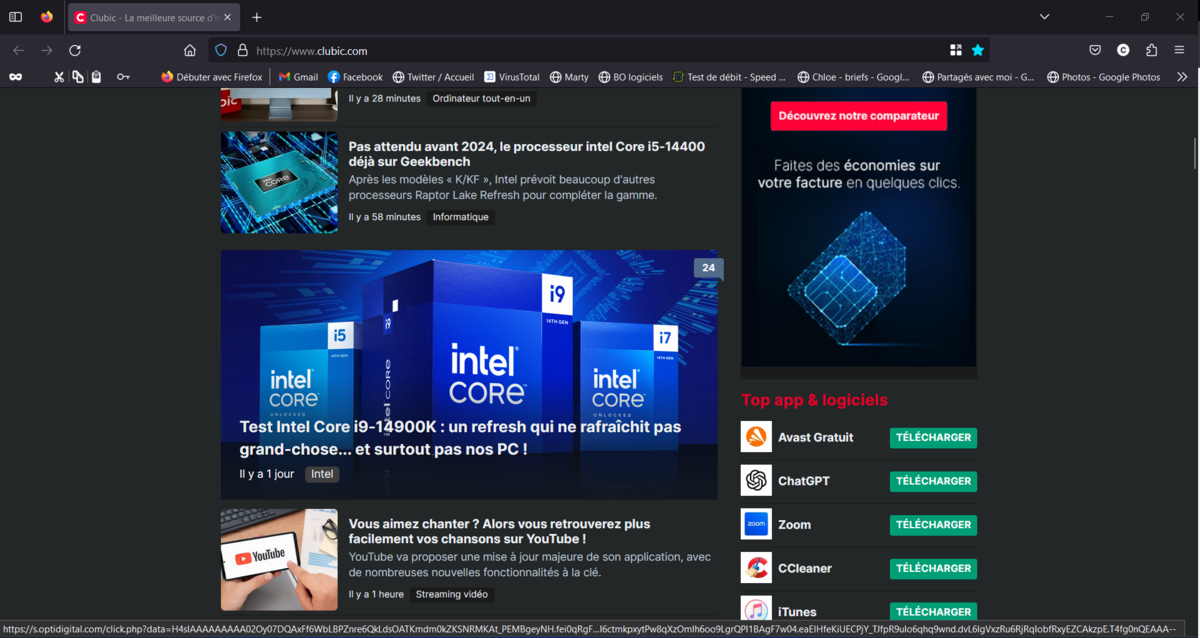Save the page to Pocket

1095,49
